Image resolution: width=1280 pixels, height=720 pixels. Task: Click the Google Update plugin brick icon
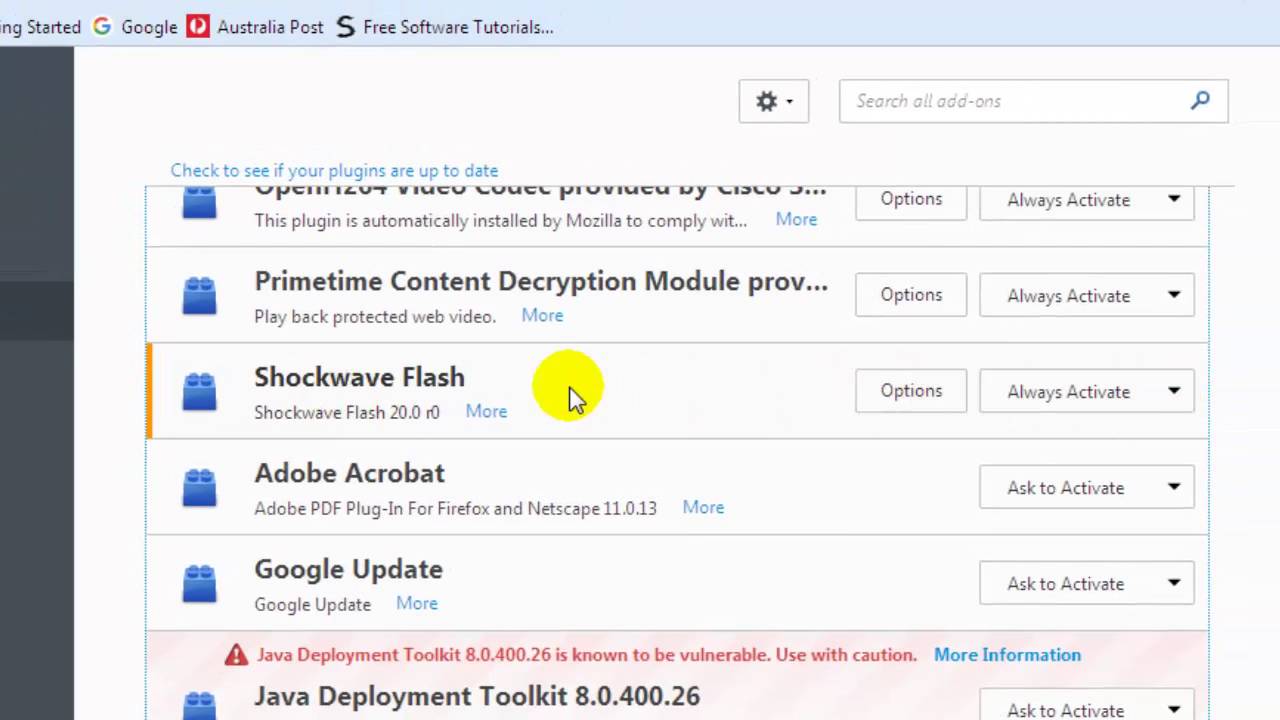coord(199,583)
